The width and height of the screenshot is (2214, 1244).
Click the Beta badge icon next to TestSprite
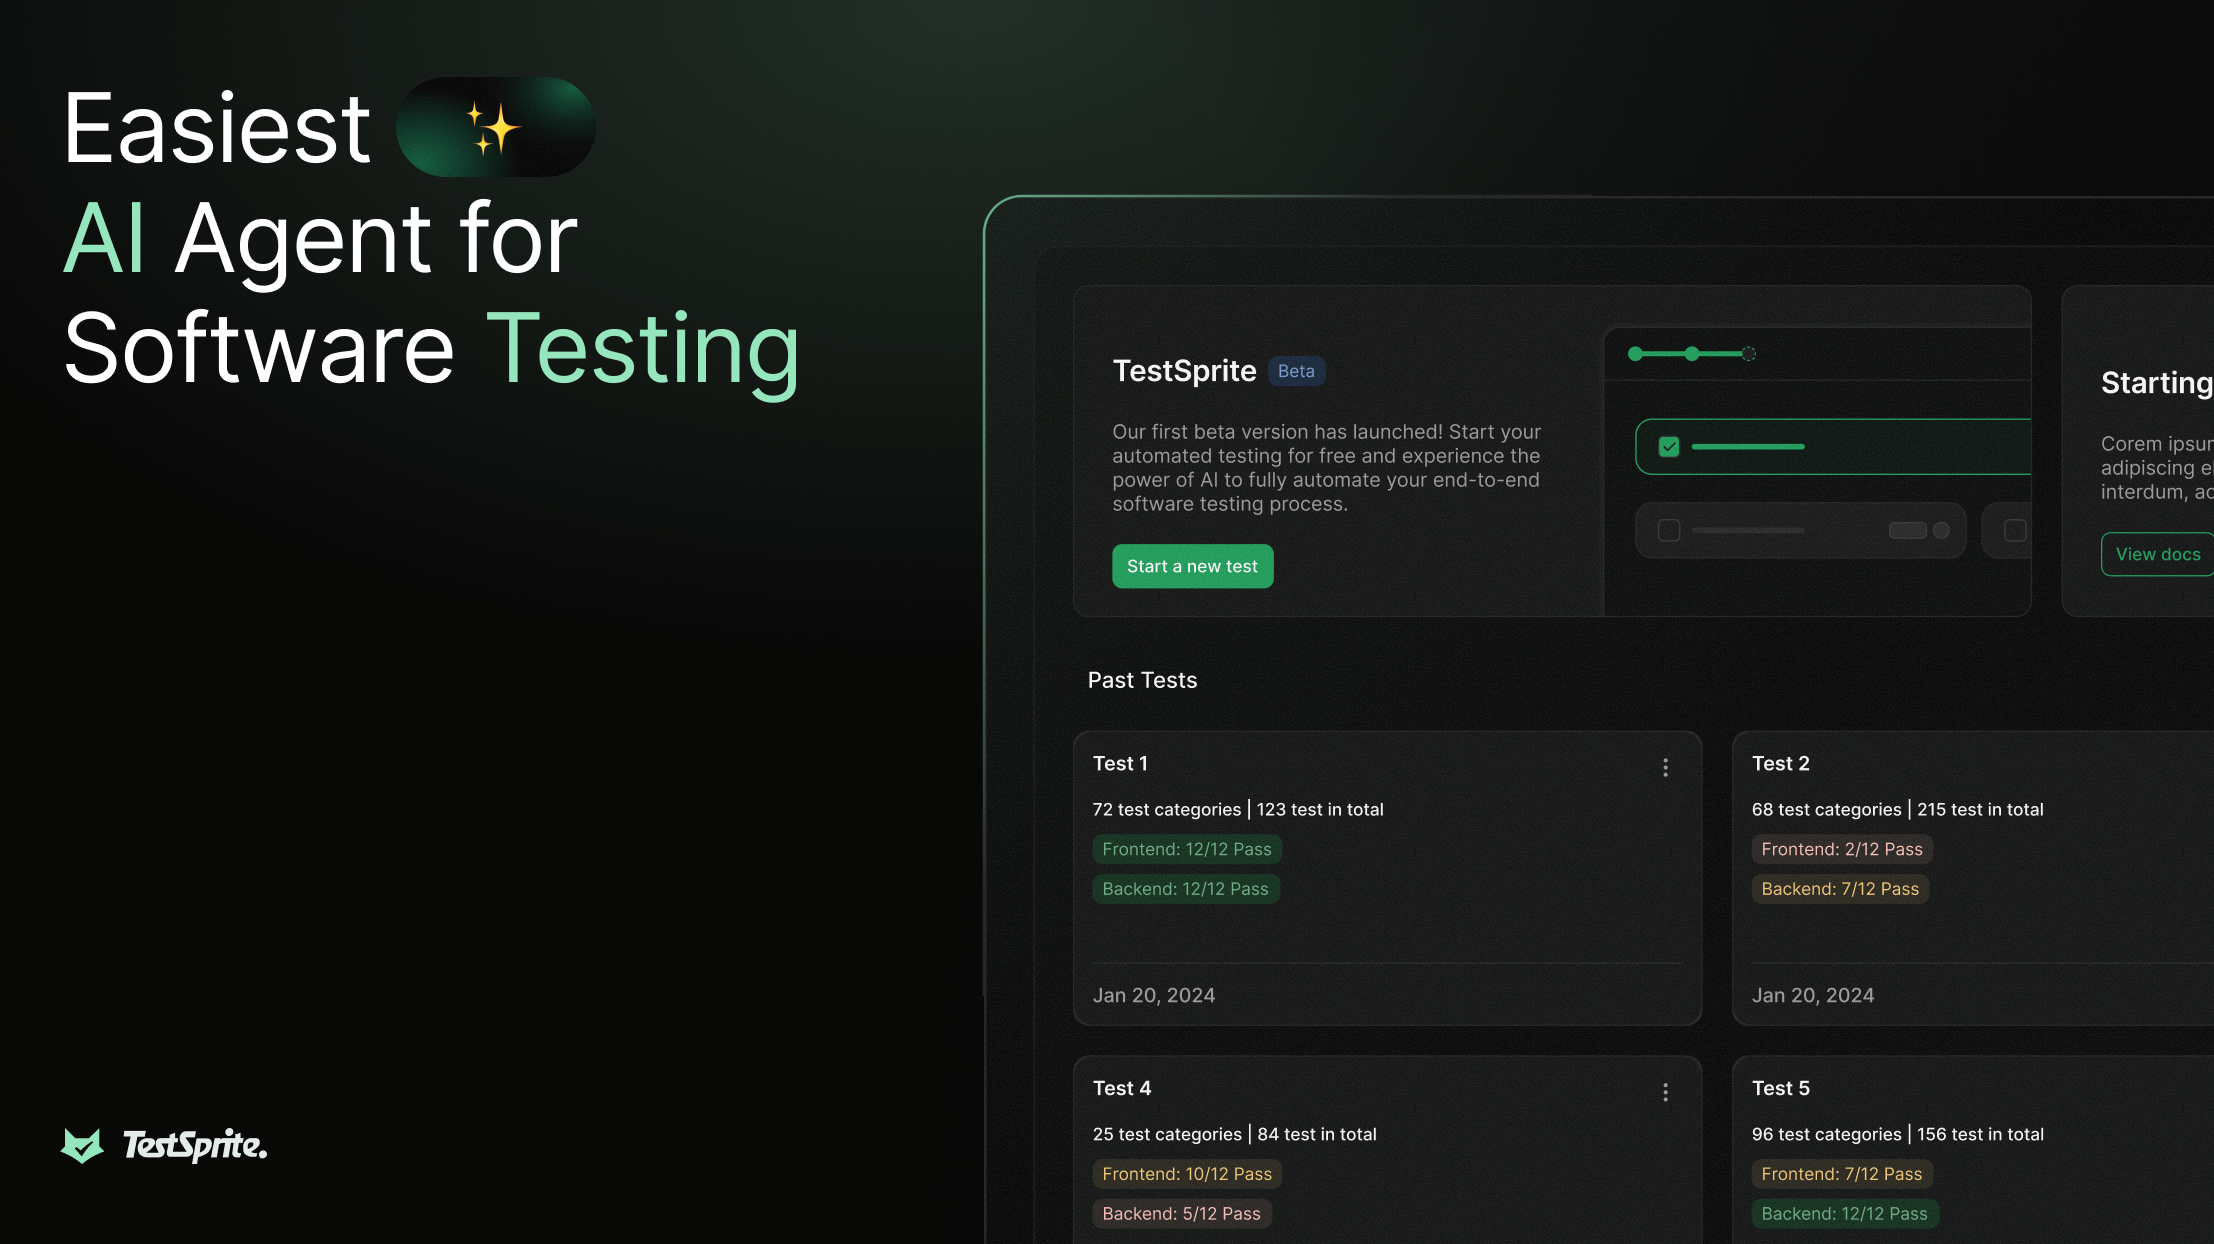pos(1296,371)
